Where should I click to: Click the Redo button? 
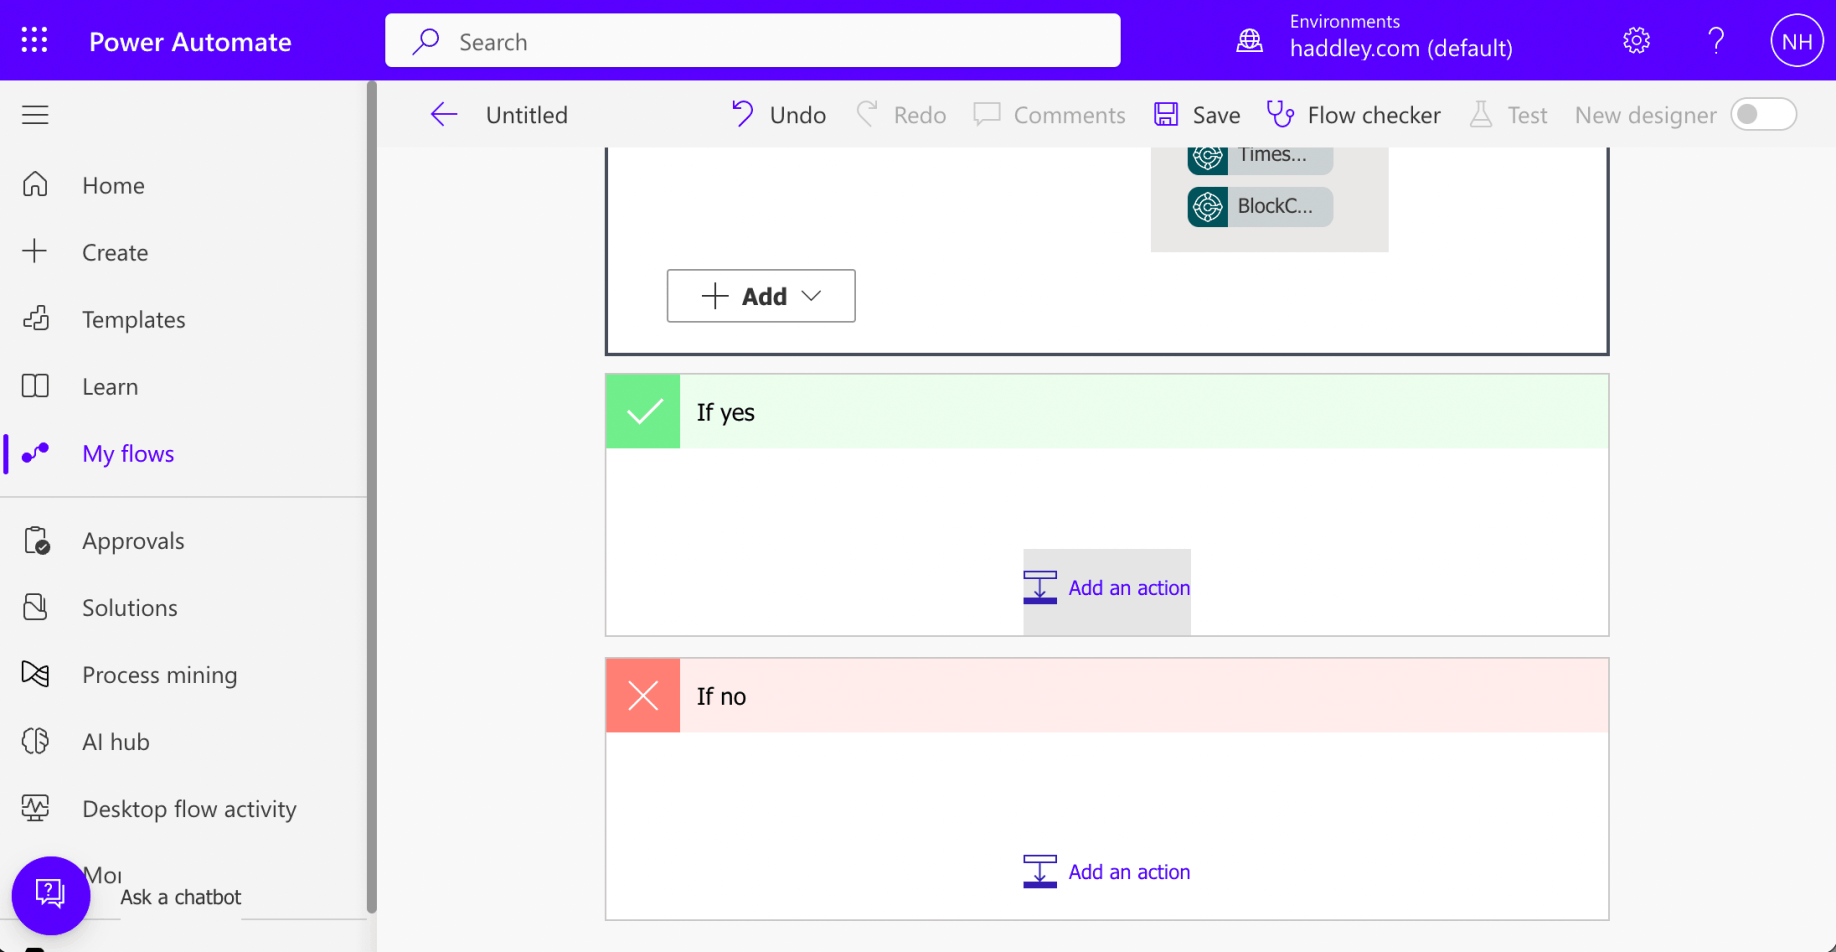(901, 115)
